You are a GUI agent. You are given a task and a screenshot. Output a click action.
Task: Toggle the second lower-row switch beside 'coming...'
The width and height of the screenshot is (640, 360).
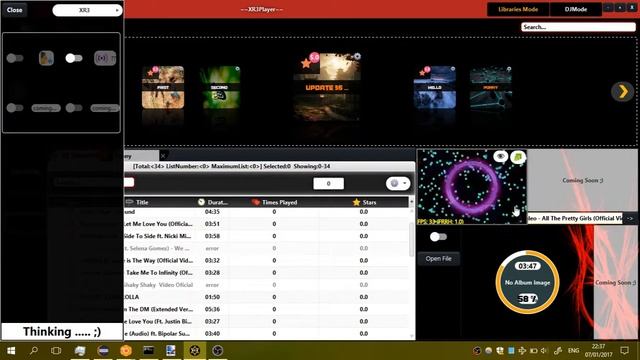pos(74,108)
